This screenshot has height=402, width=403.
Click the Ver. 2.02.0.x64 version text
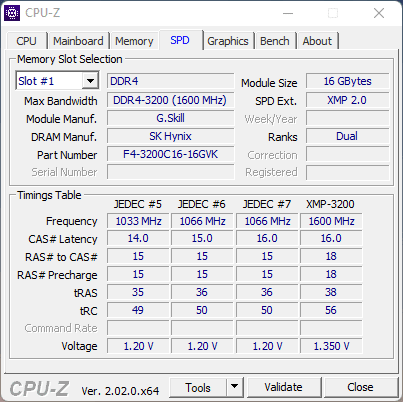120,391
